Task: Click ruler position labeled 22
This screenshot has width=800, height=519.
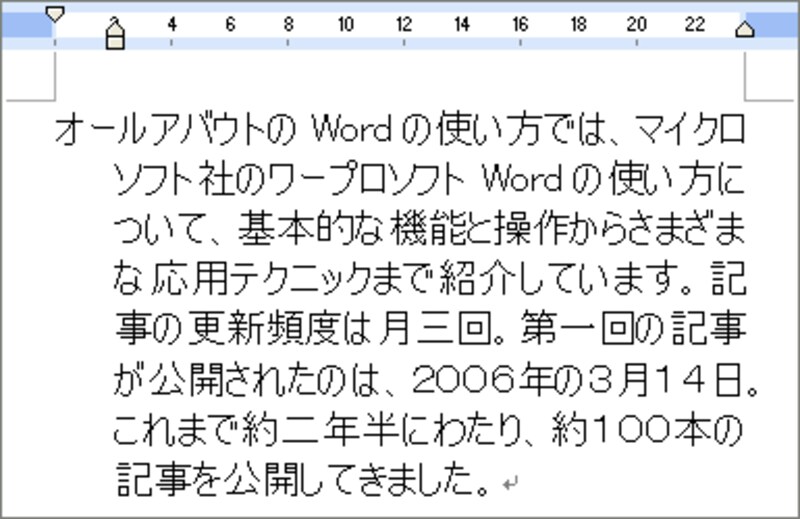Action: (694, 24)
